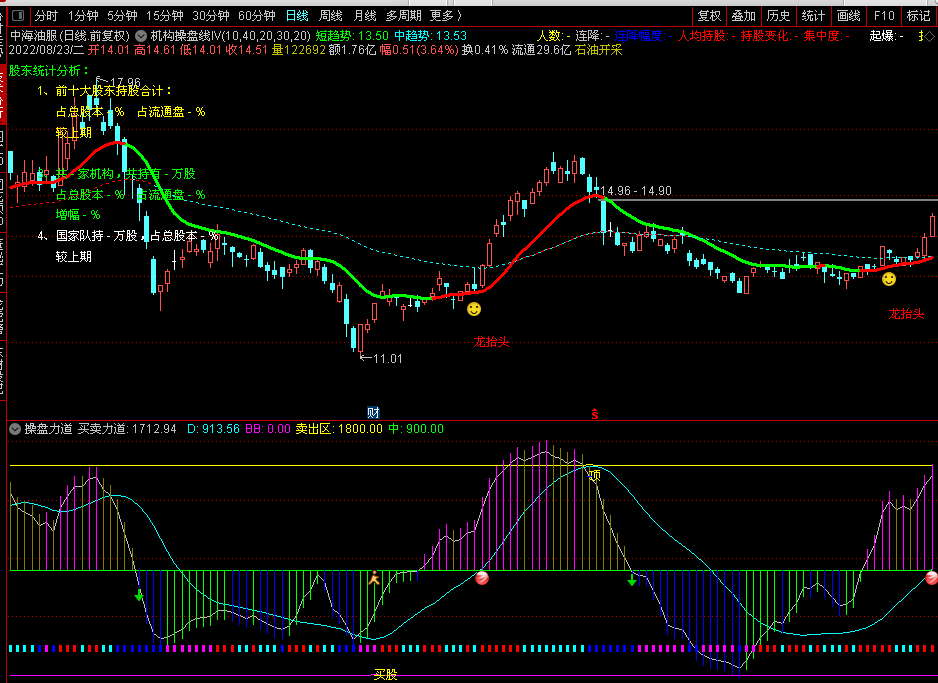Click the 股东统计分析 heading
The height and width of the screenshot is (683, 938).
(x=49, y=71)
